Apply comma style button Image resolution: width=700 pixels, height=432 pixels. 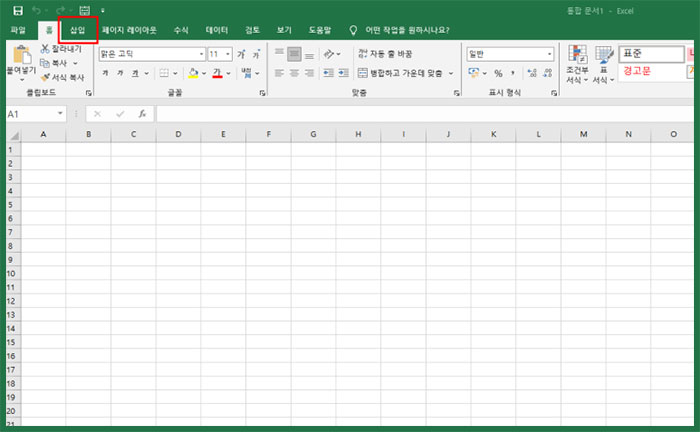pos(513,73)
